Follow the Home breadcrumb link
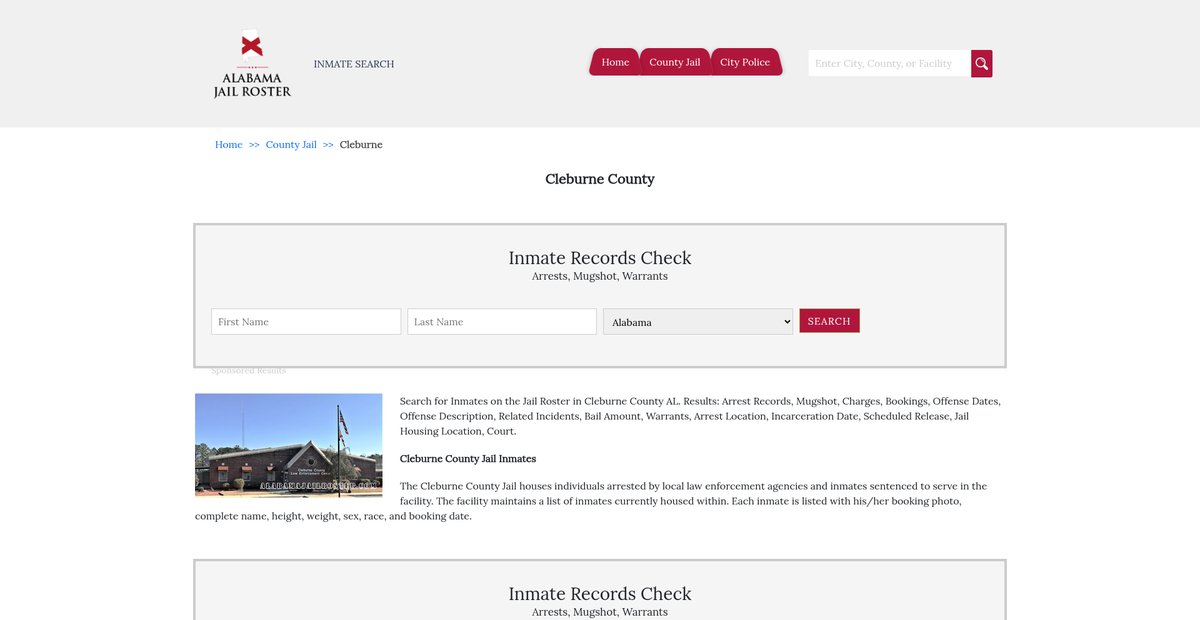The height and width of the screenshot is (620, 1200). pos(229,145)
